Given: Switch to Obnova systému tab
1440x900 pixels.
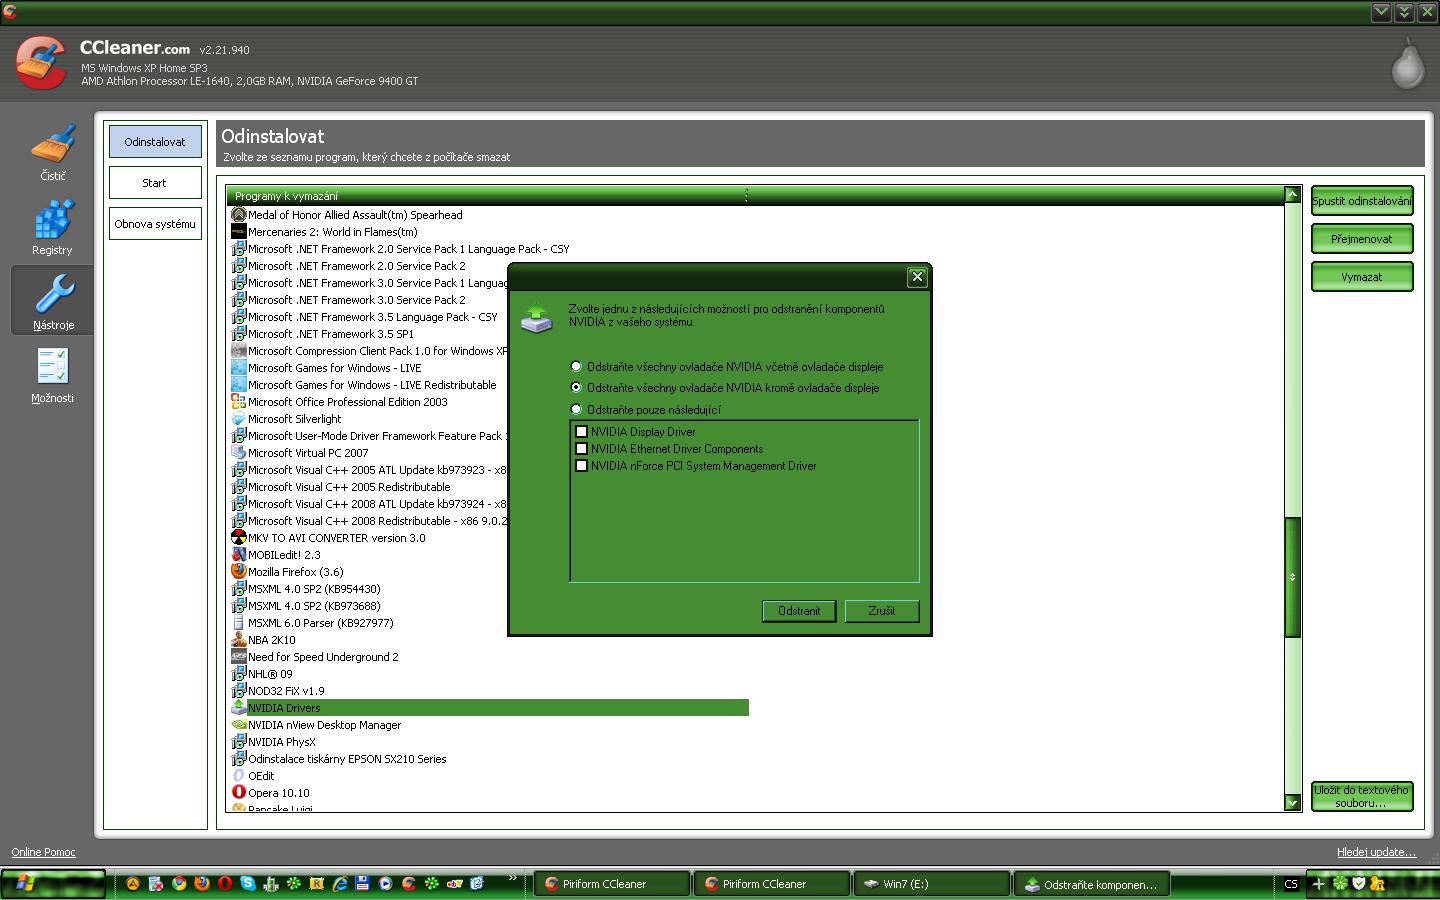Looking at the screenshot, I should pyautogui.click(x=155, y=224).
